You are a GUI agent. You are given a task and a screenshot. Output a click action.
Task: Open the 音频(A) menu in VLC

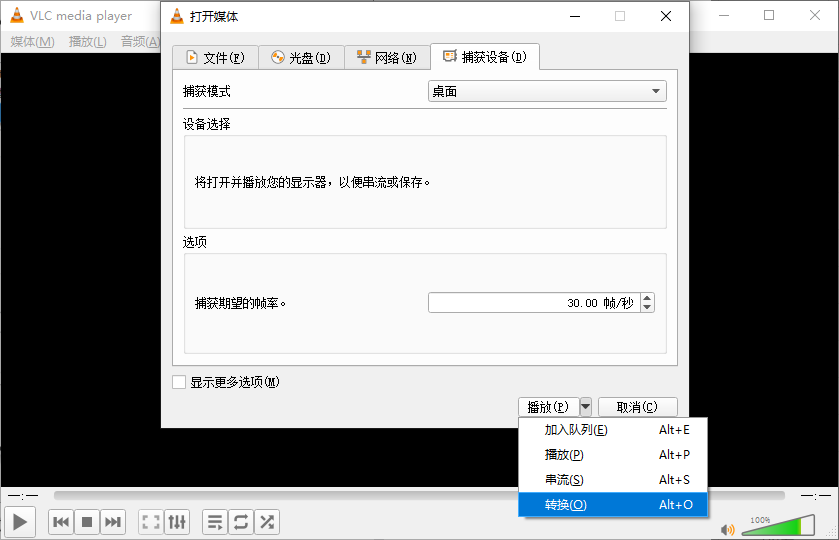(140, 42)
